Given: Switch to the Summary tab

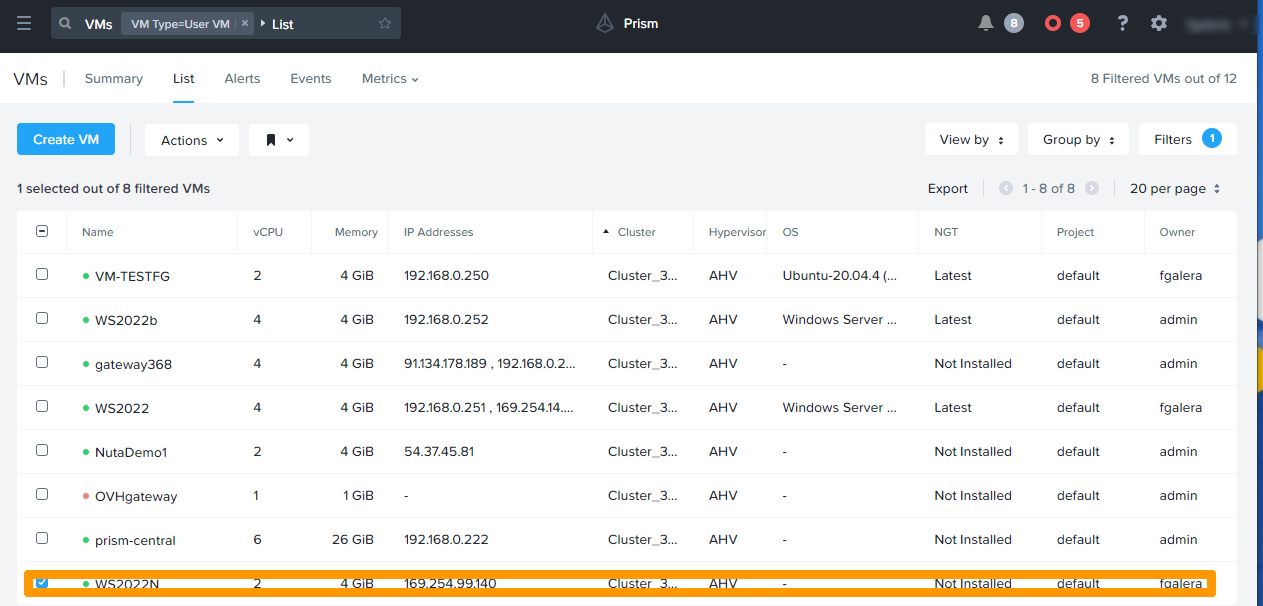Looking at the screenshot, I should (x=114, y=78).
